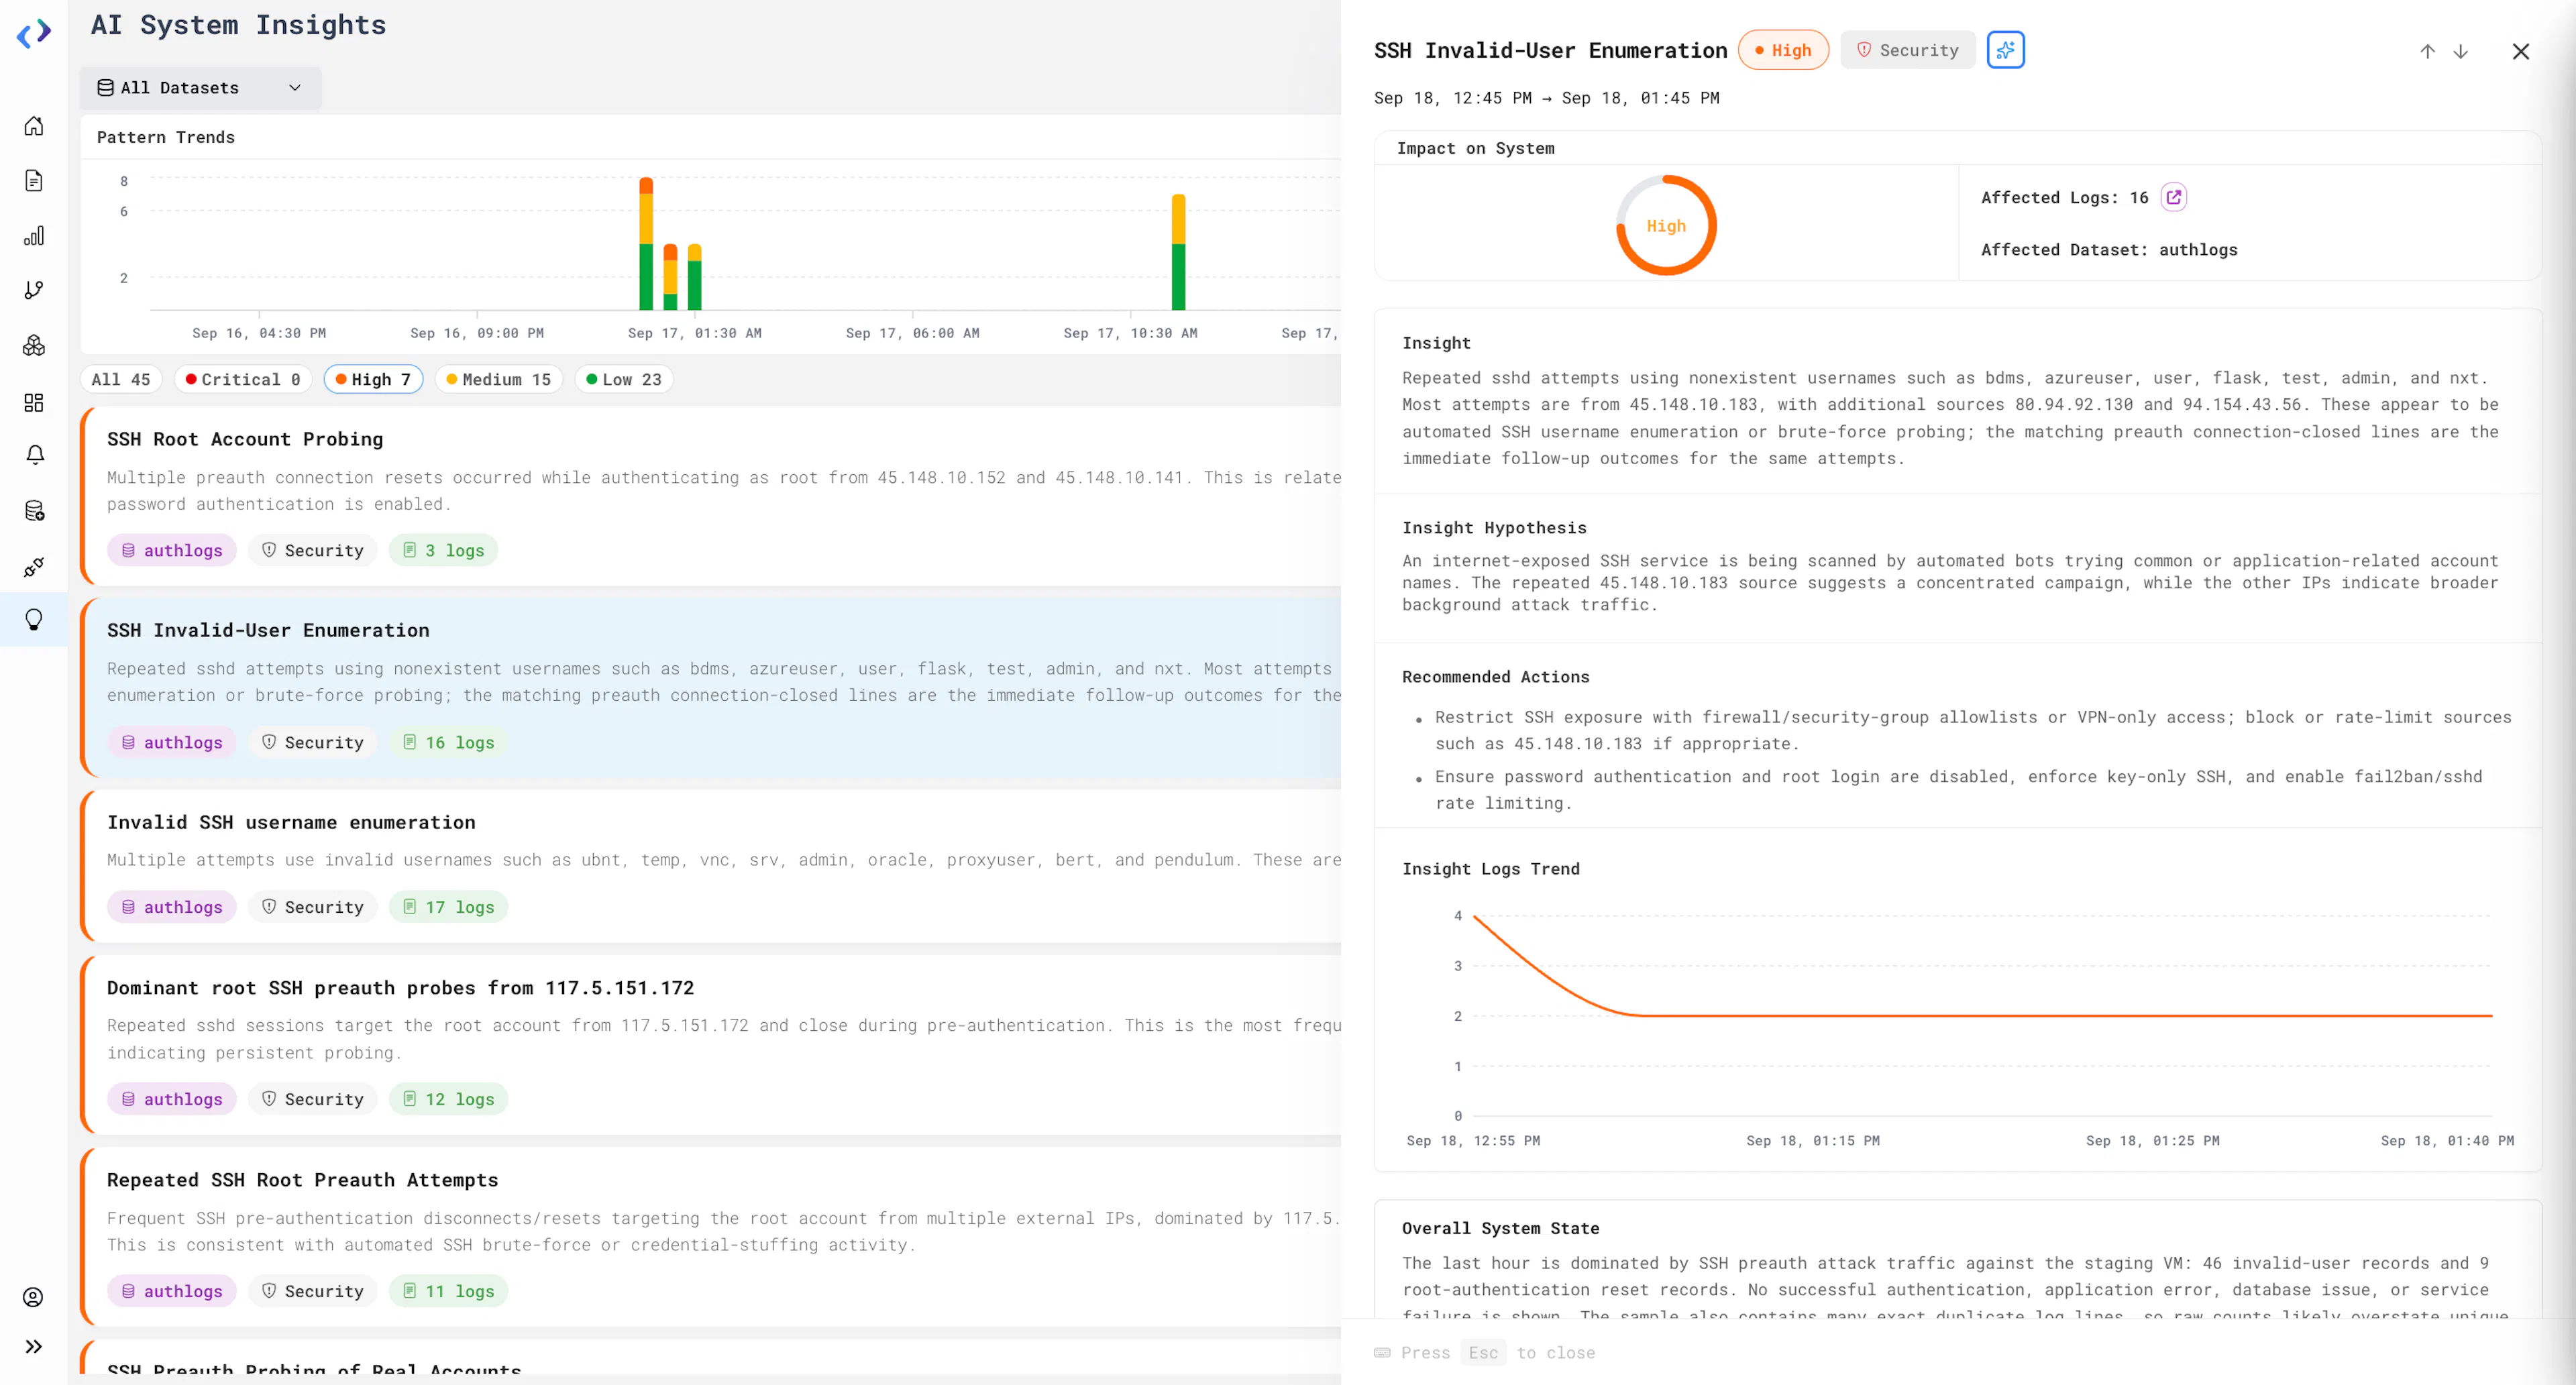
Task: Click the AI sparkle icon beside Security
Action: pyautogui.click(x=2005, y=50)
